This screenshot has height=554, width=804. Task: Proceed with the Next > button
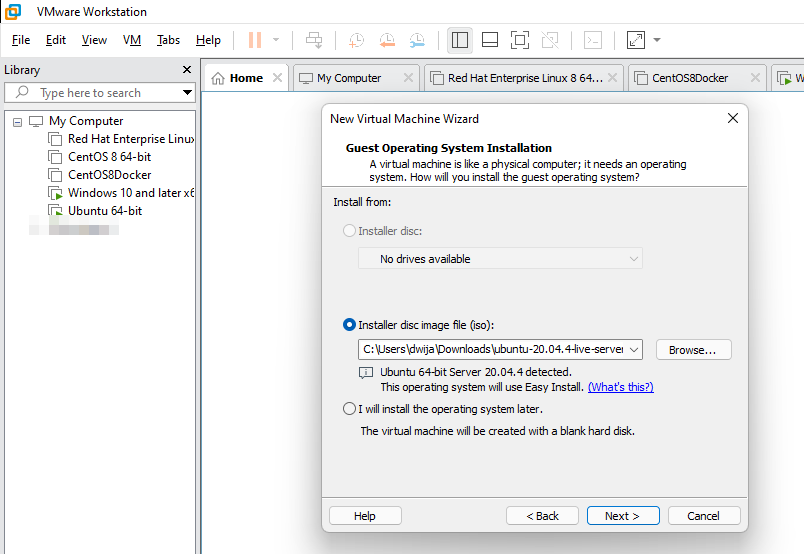[x=623, y=516]
